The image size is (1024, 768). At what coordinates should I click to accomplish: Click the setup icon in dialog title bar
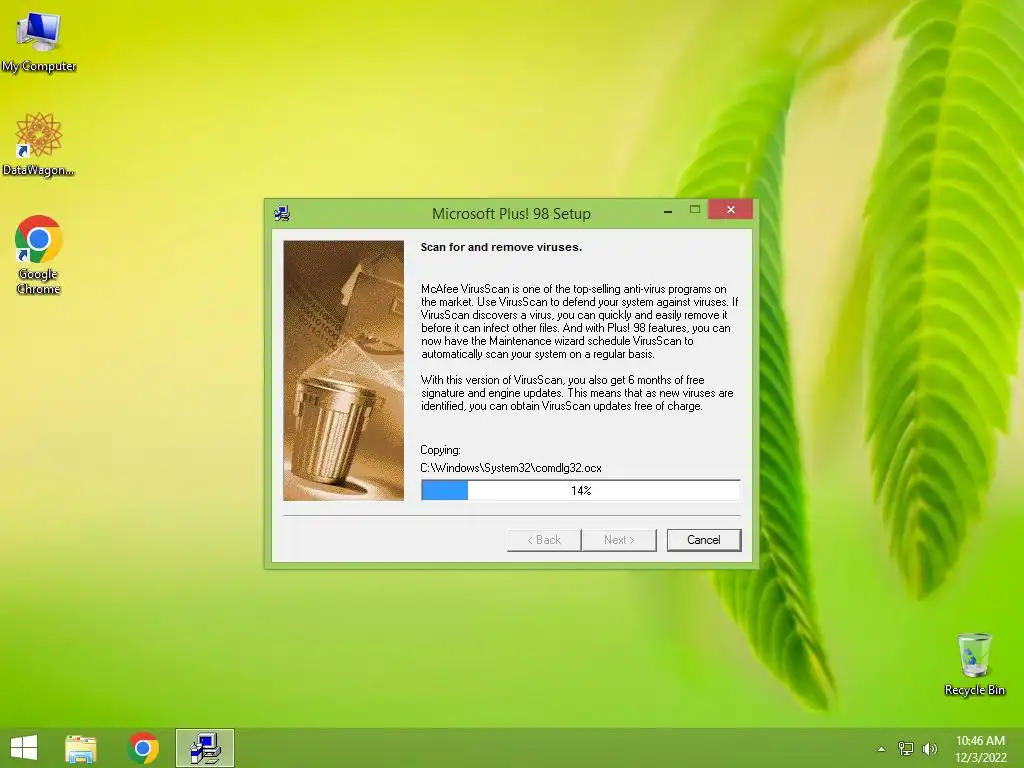tap(282, 214)
